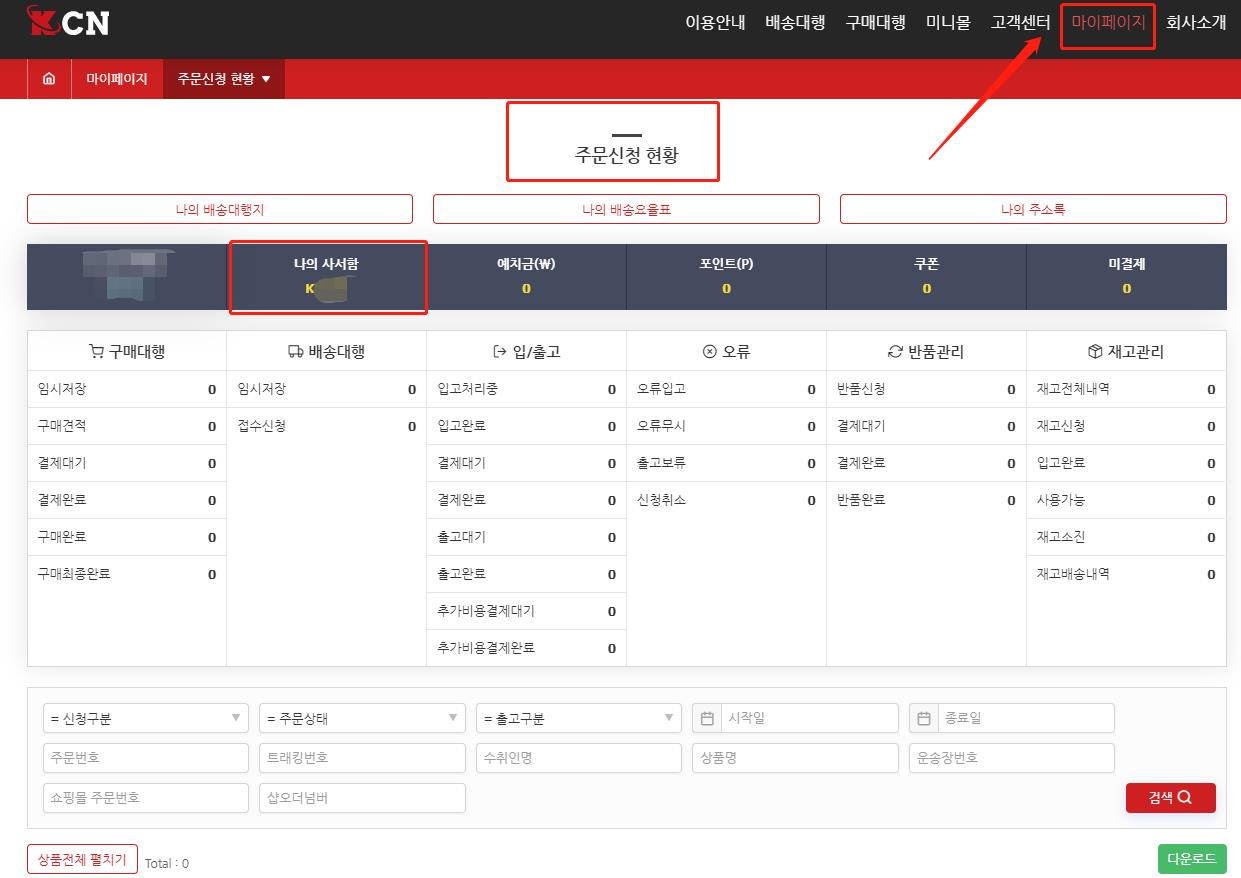Open the 출고구분 dropdown
The width and height of the screenshot is (1241, 878).
(578, 718)
